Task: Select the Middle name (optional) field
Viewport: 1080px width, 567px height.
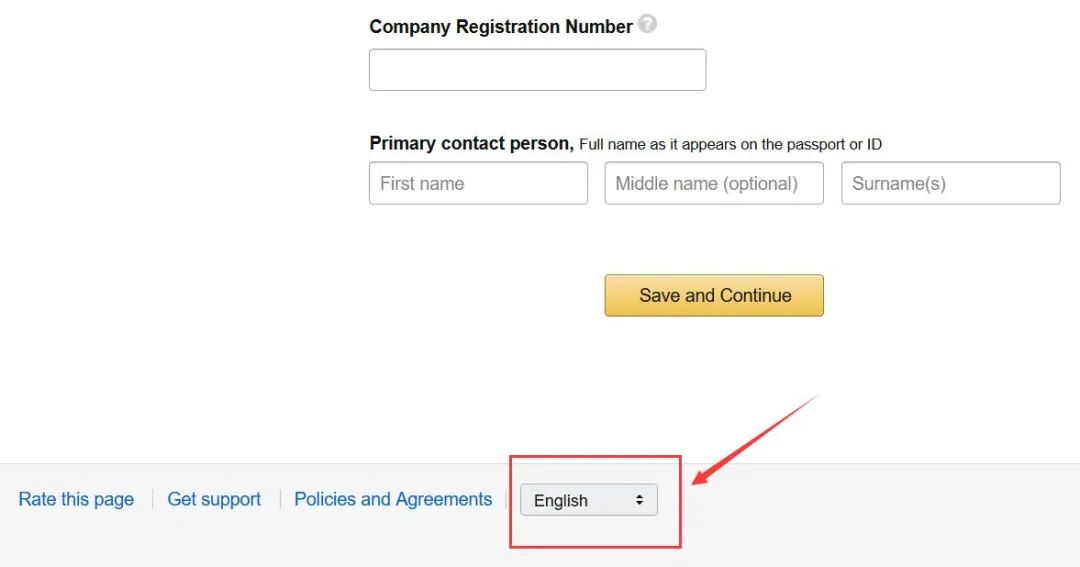Action: (x=713, y=184)
